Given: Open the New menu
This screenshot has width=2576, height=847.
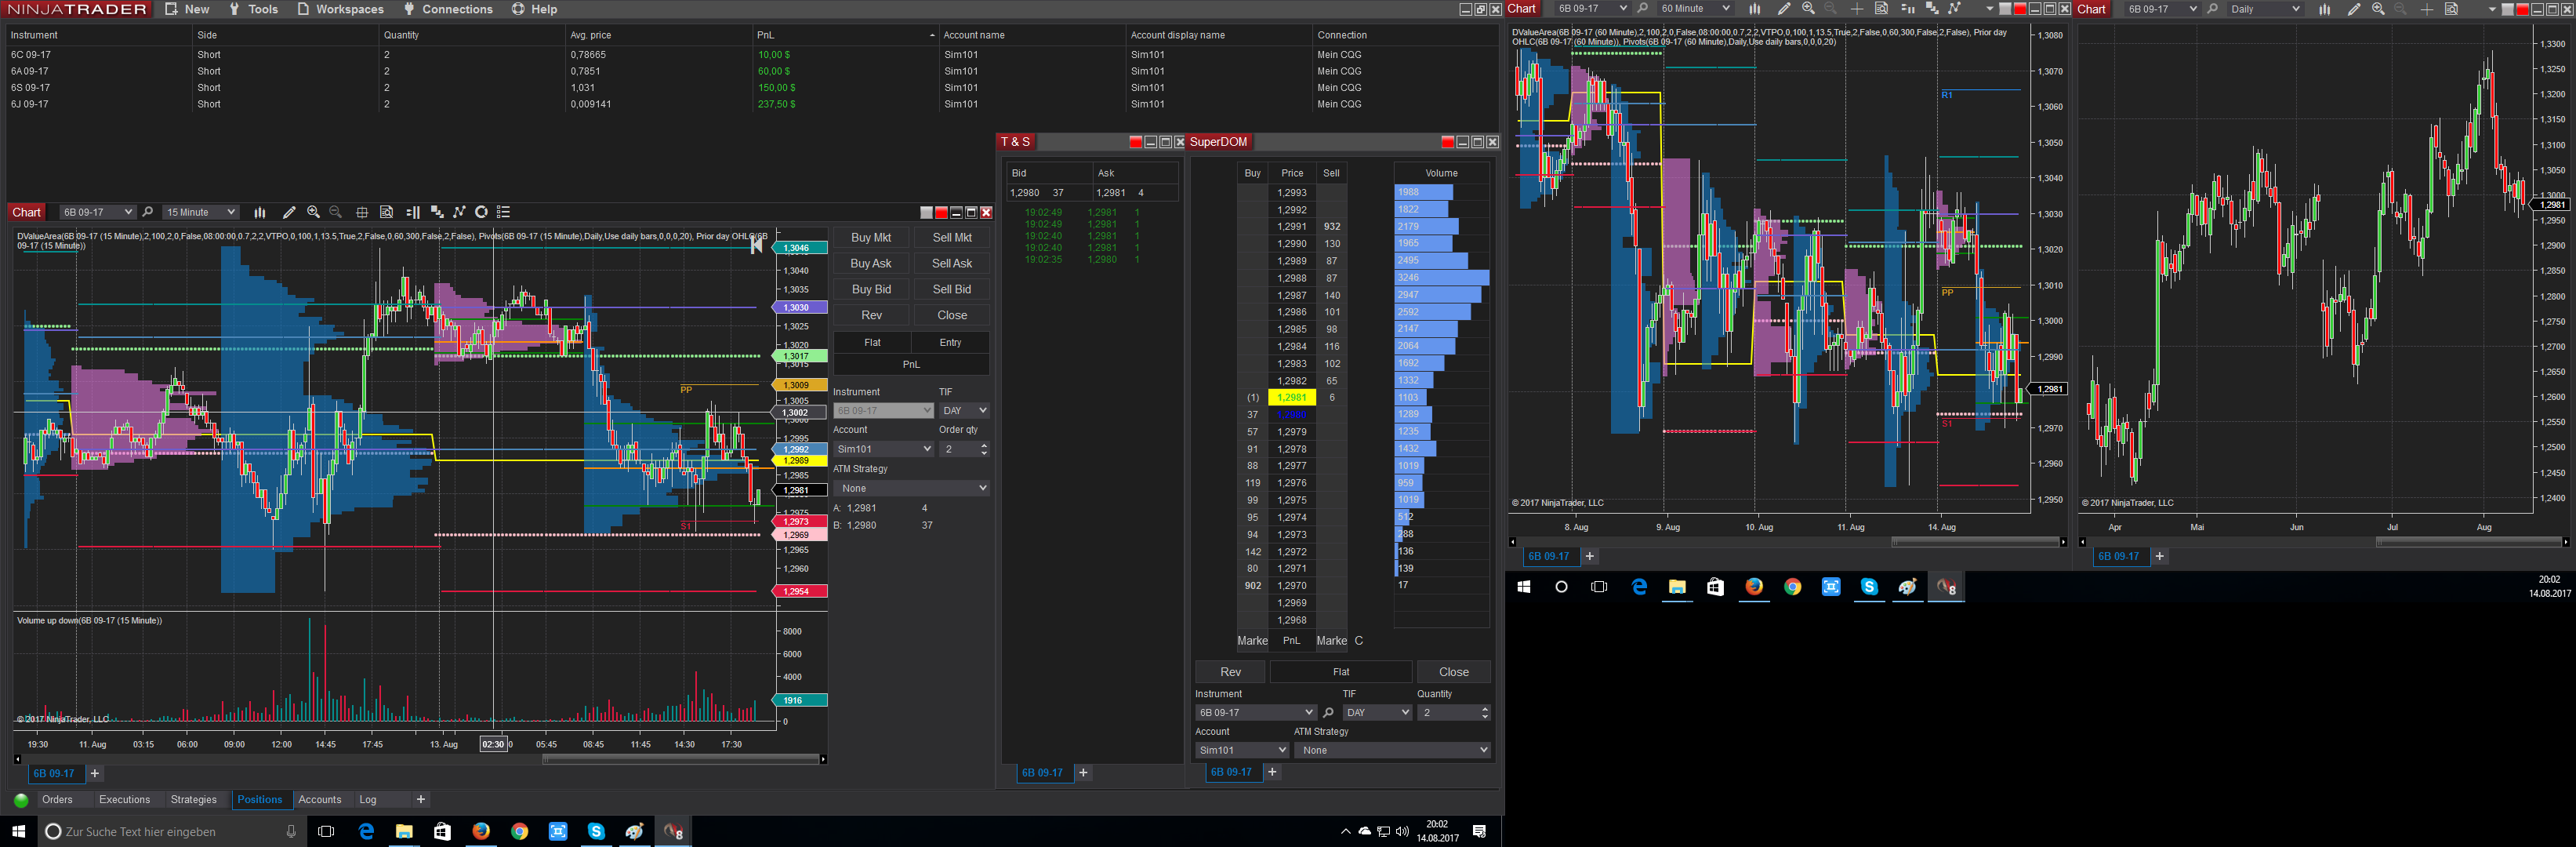Looking at the screenshot, I should tap(187, 9).
